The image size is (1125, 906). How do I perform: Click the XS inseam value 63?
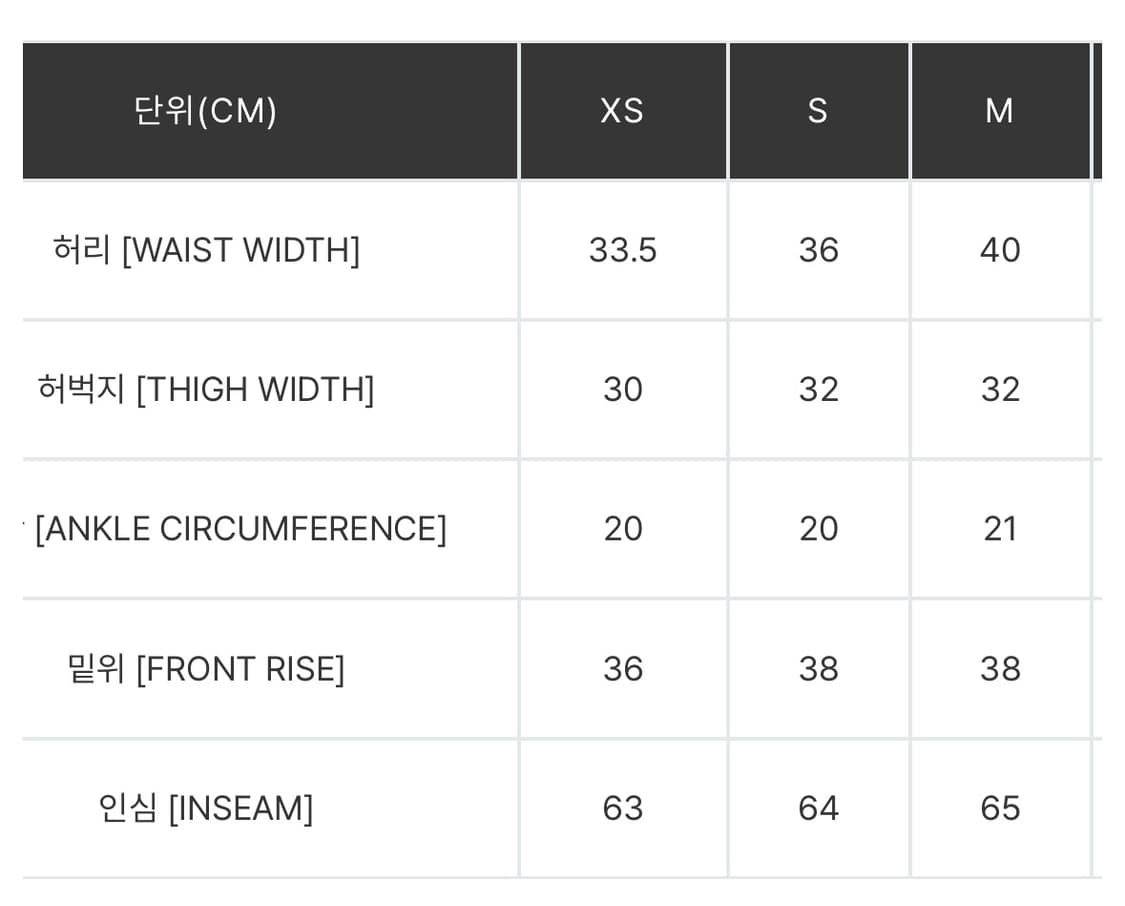coord(622,807)
